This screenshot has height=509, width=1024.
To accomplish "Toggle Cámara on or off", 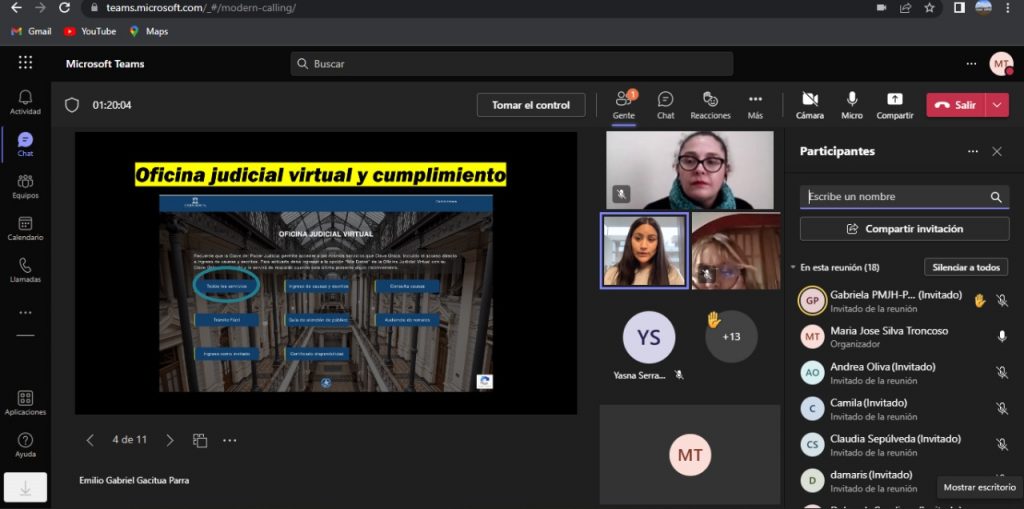I will tap(810, 105).
